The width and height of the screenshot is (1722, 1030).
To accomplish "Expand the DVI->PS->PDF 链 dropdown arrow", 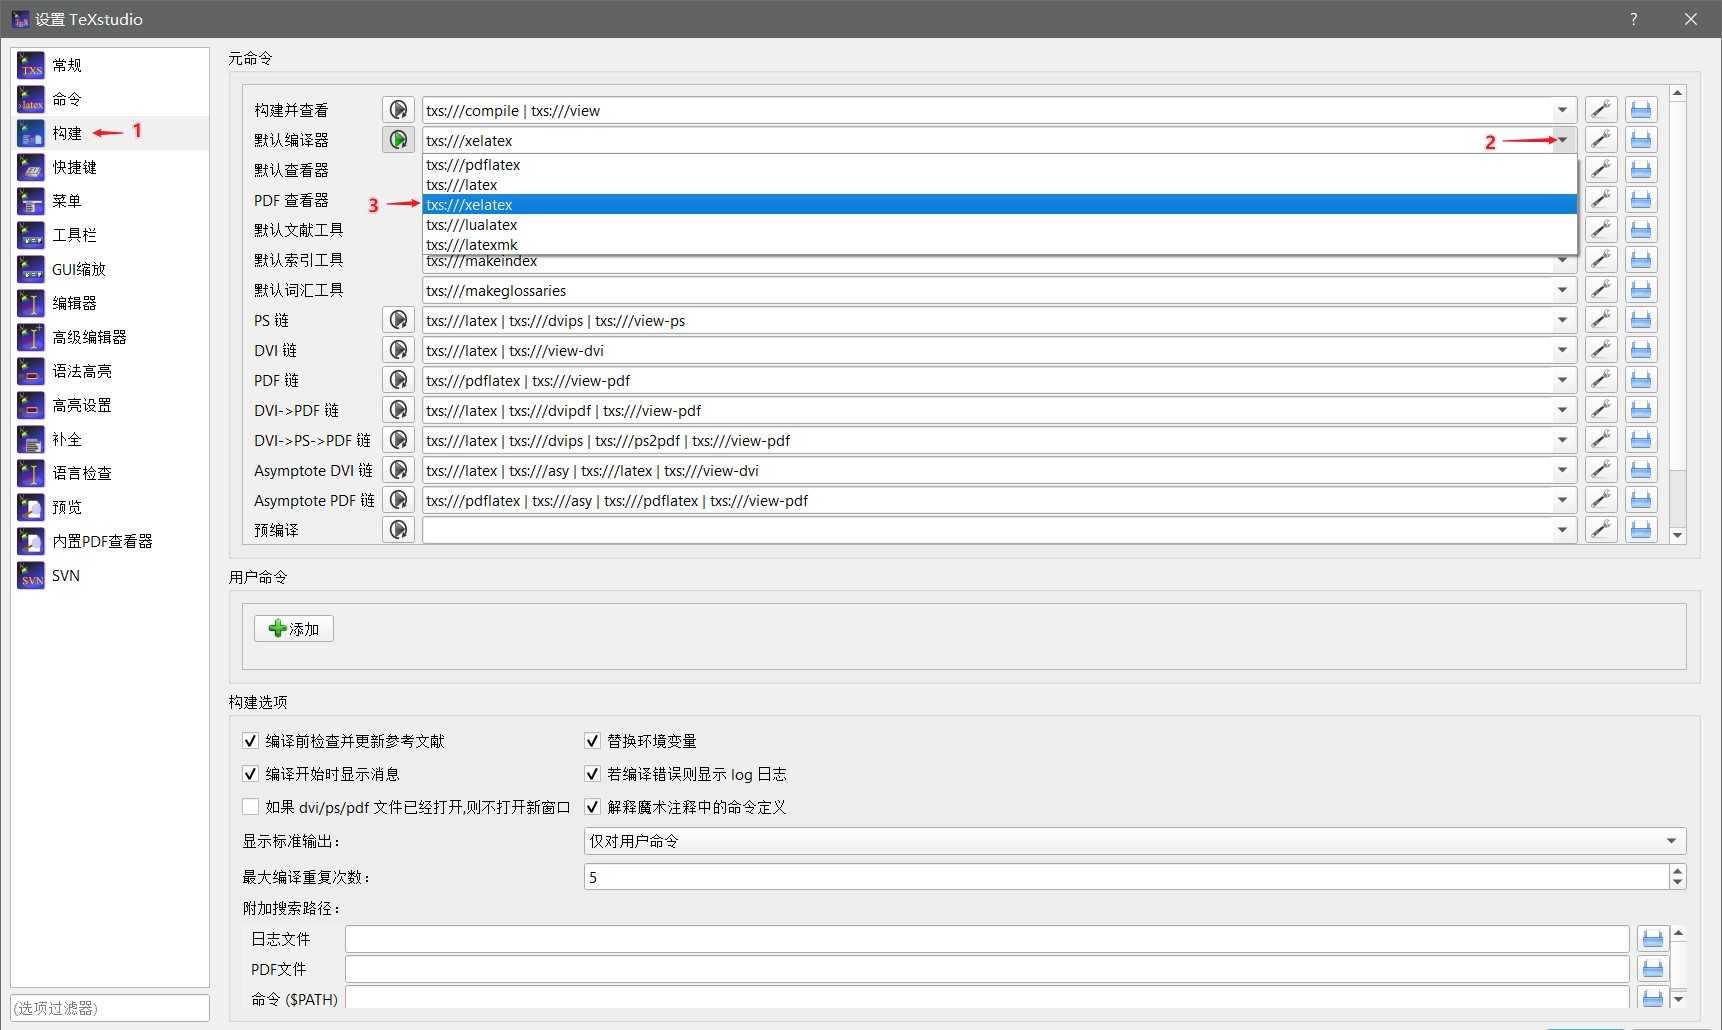I will [1562, 440].
